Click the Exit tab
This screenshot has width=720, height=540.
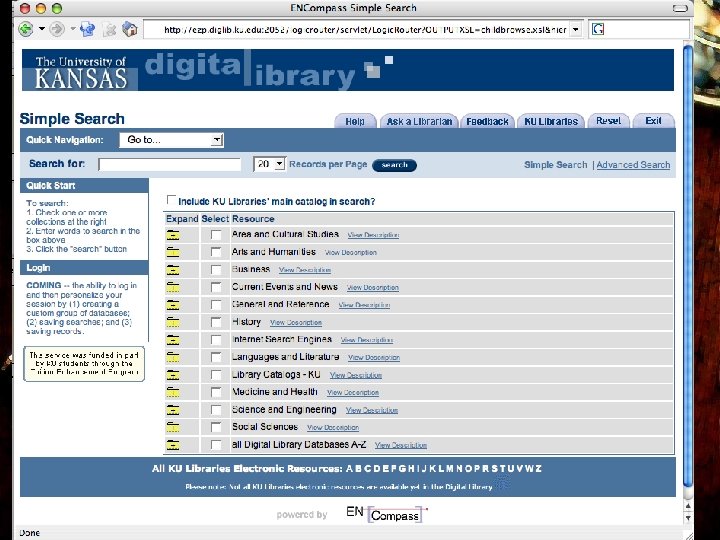tap(653, 121)
